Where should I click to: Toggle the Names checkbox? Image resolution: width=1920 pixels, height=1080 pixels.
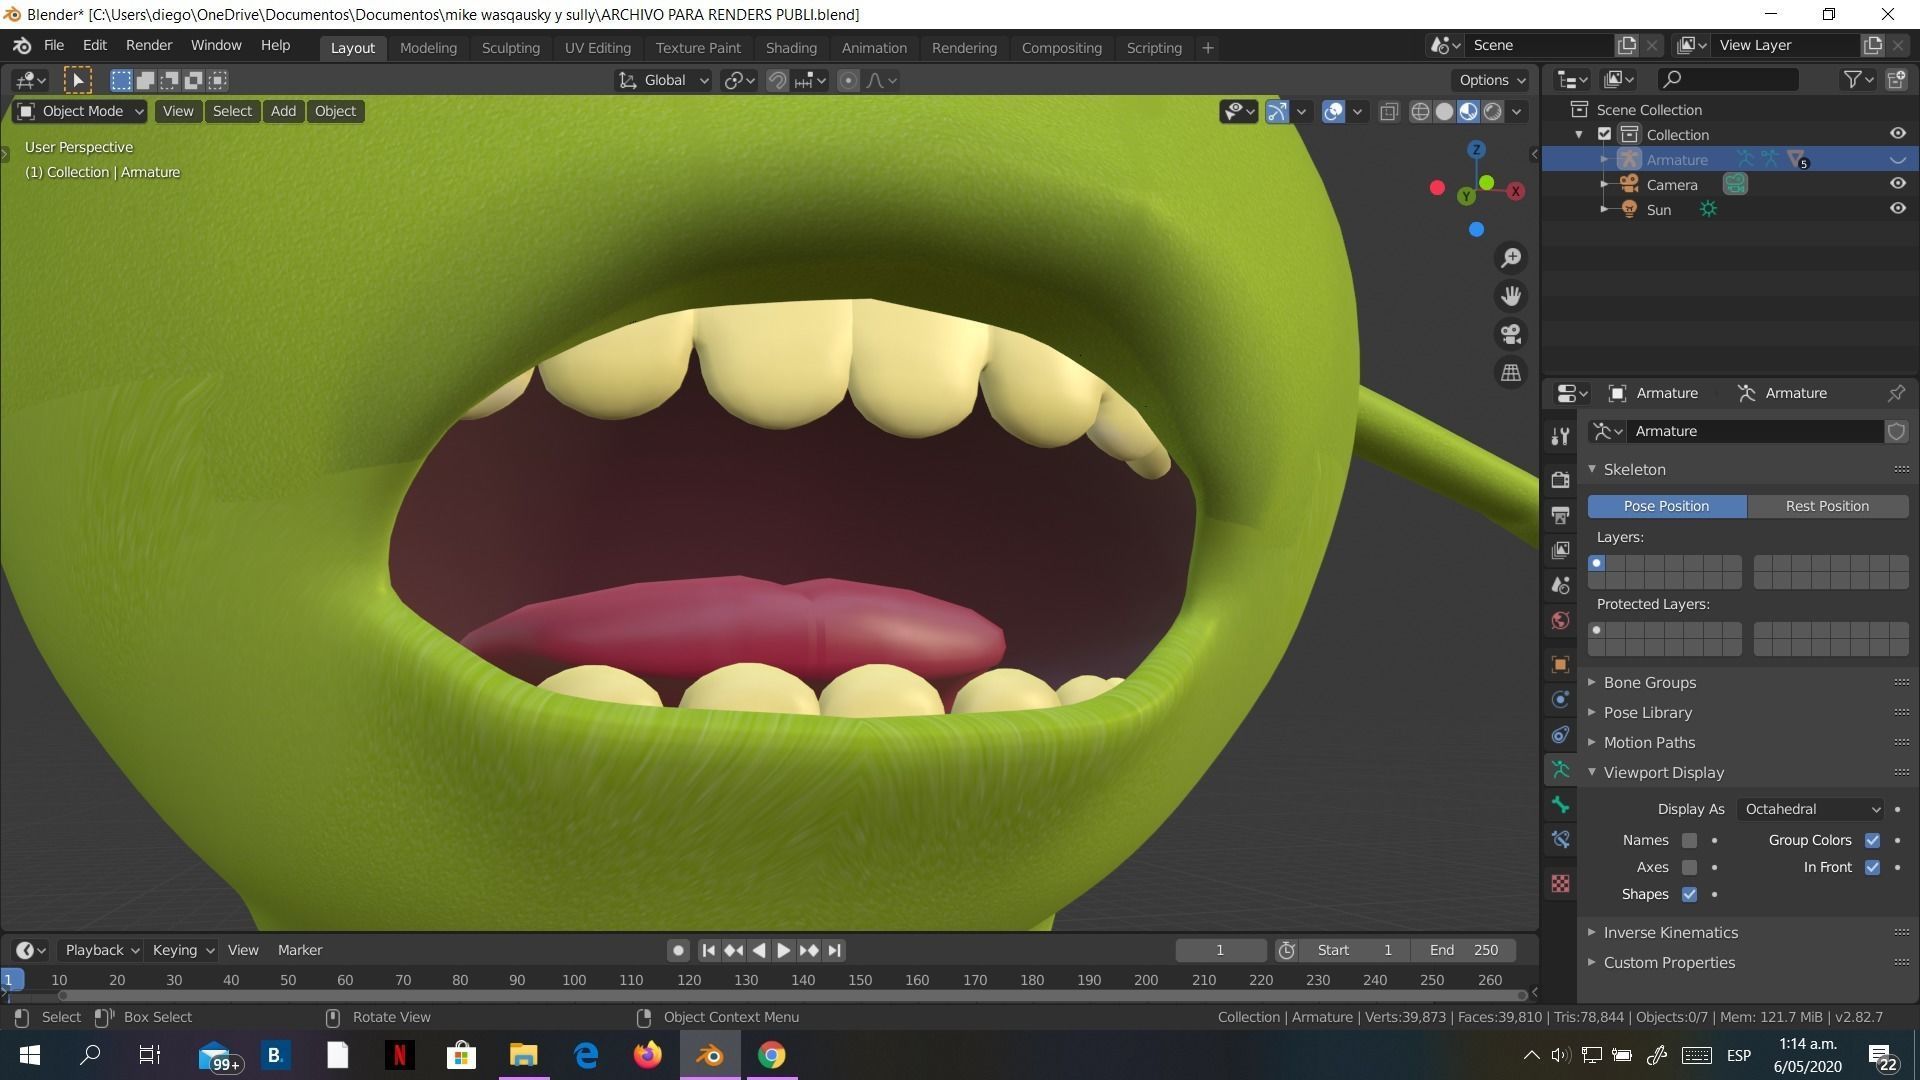(1689, 840)
